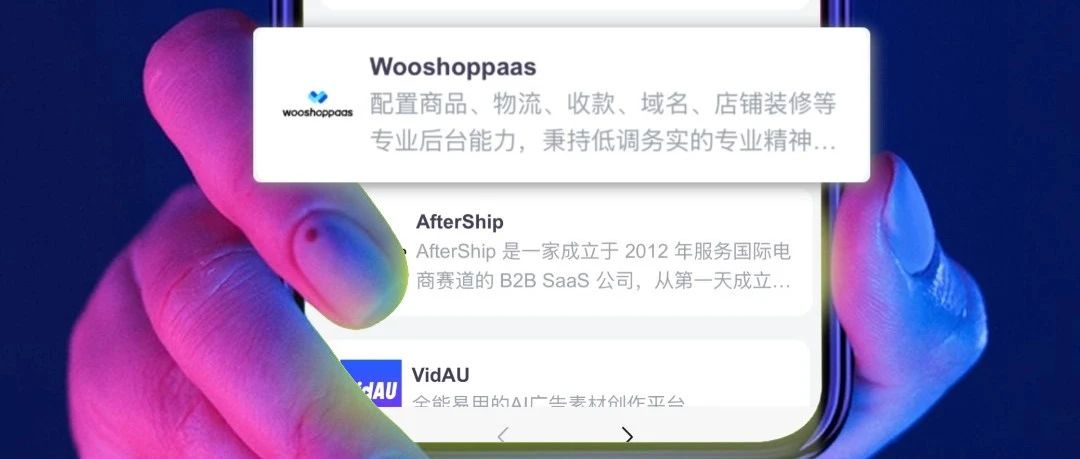Open the Wooshoppaas title heading

point(453,67)
